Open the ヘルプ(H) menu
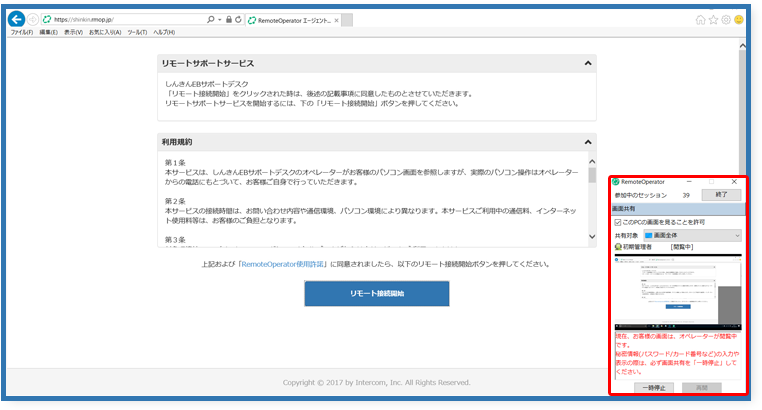The height and width of the screenshot is (410, 762). pos(164,32)
